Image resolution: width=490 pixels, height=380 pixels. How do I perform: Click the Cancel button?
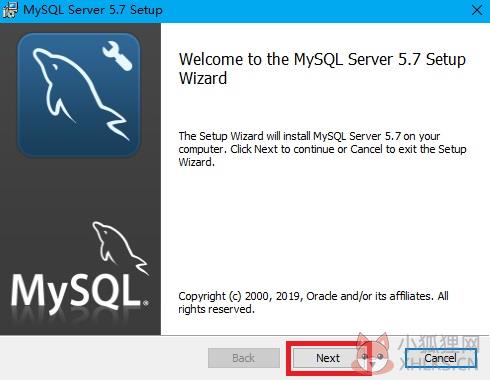(x=440, y=358)
